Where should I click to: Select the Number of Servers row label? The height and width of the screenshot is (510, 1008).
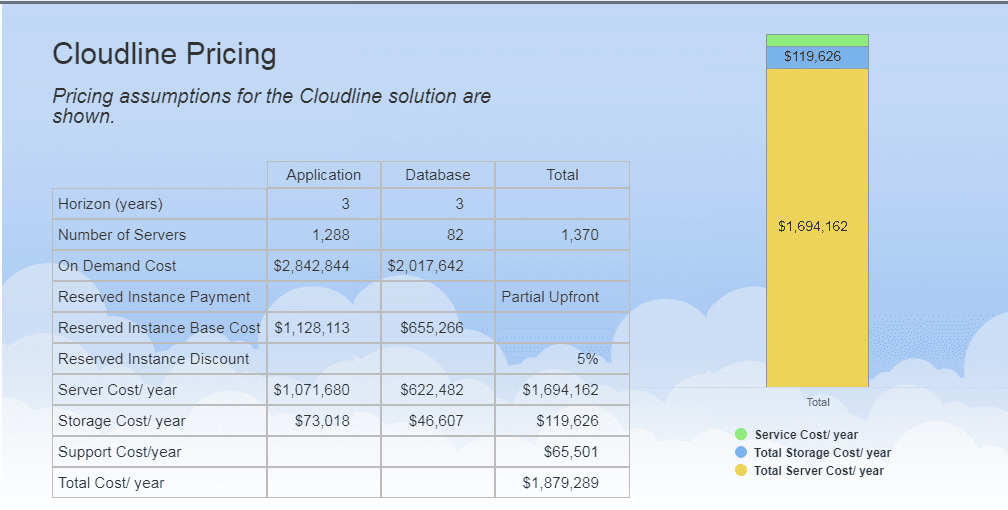(122, 235)
